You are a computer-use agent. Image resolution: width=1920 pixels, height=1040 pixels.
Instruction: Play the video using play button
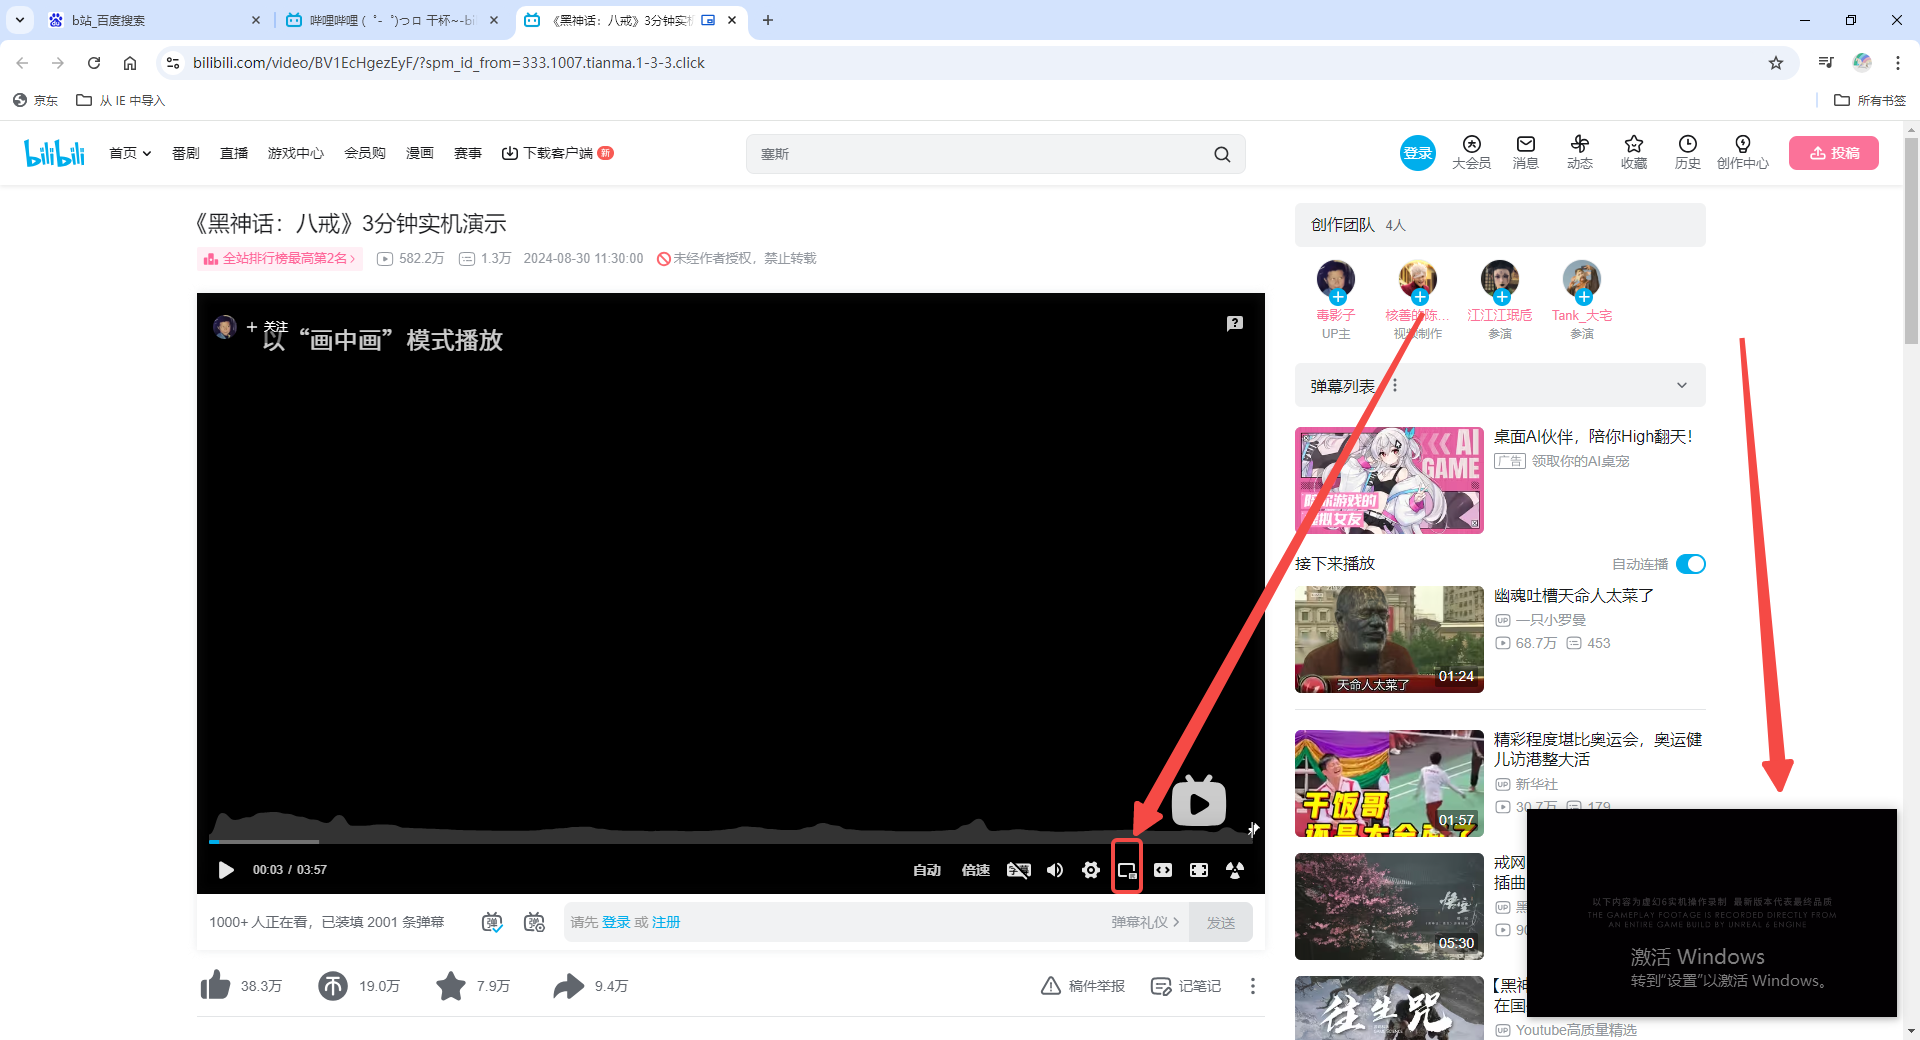point(226,870)
